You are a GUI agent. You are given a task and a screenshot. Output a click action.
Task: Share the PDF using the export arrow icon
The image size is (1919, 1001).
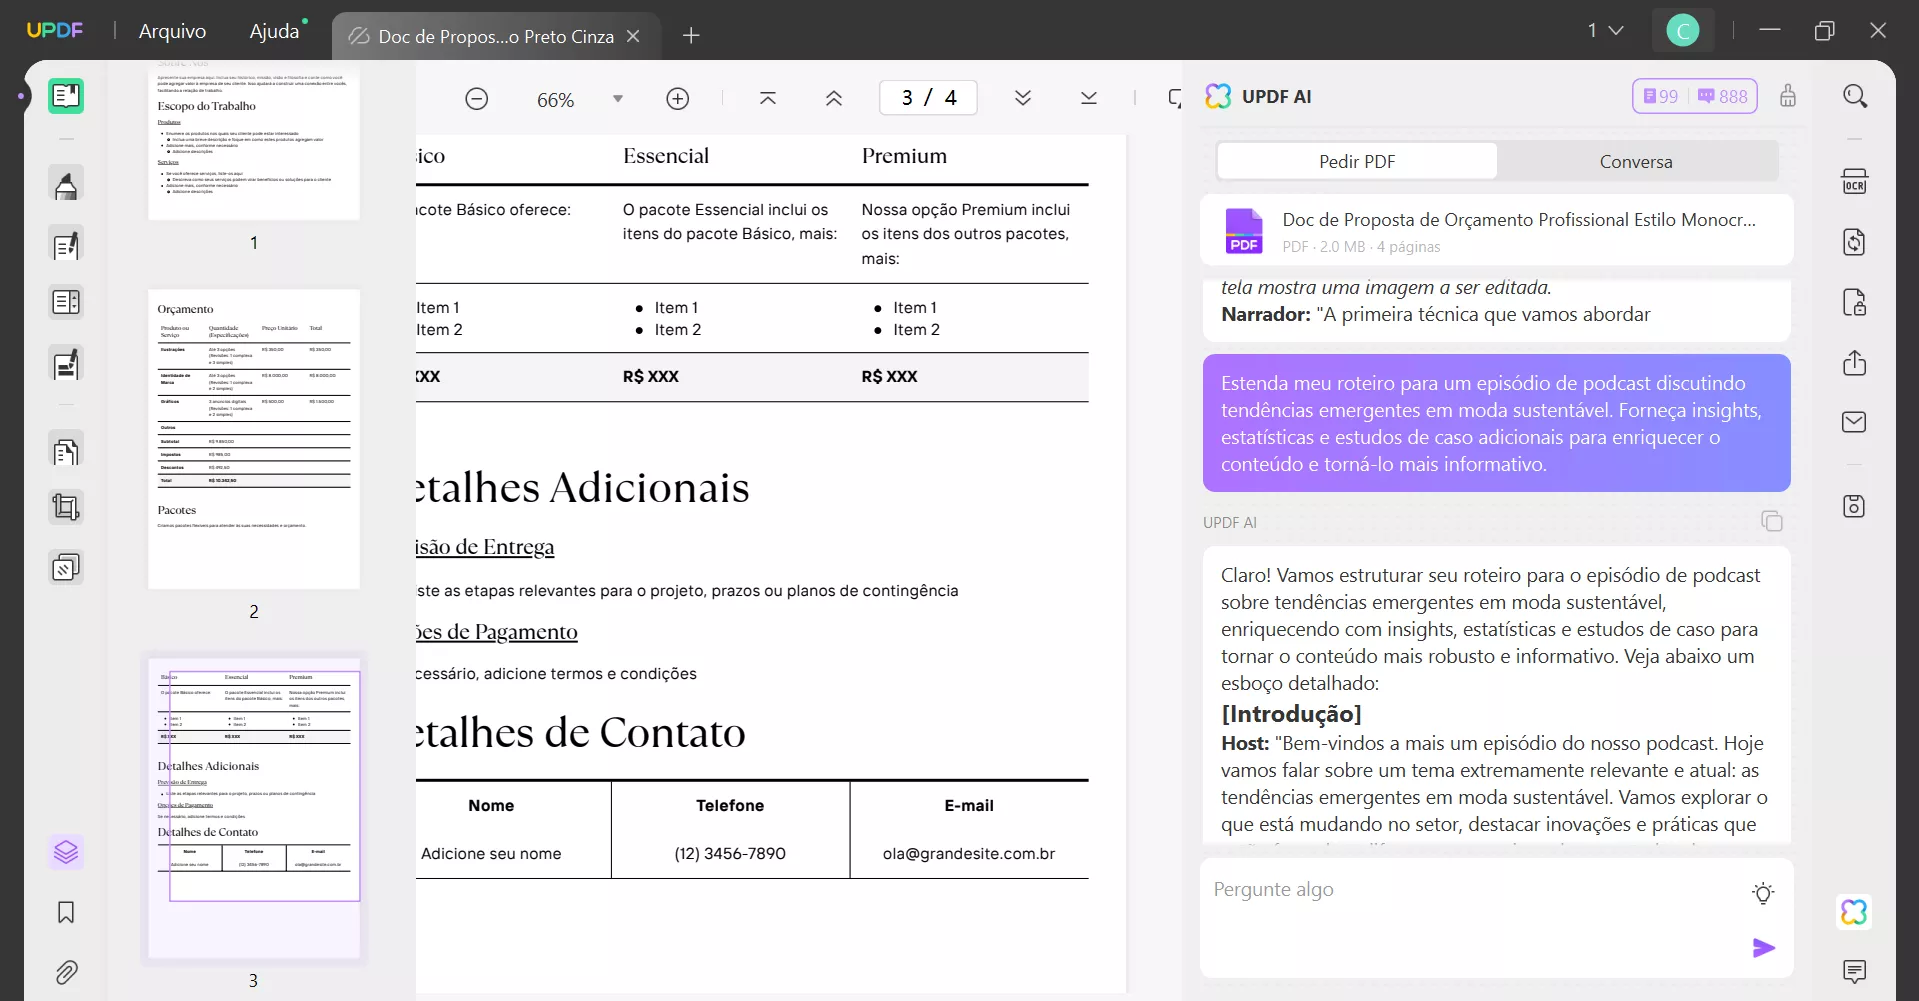tap(1855, 363)
